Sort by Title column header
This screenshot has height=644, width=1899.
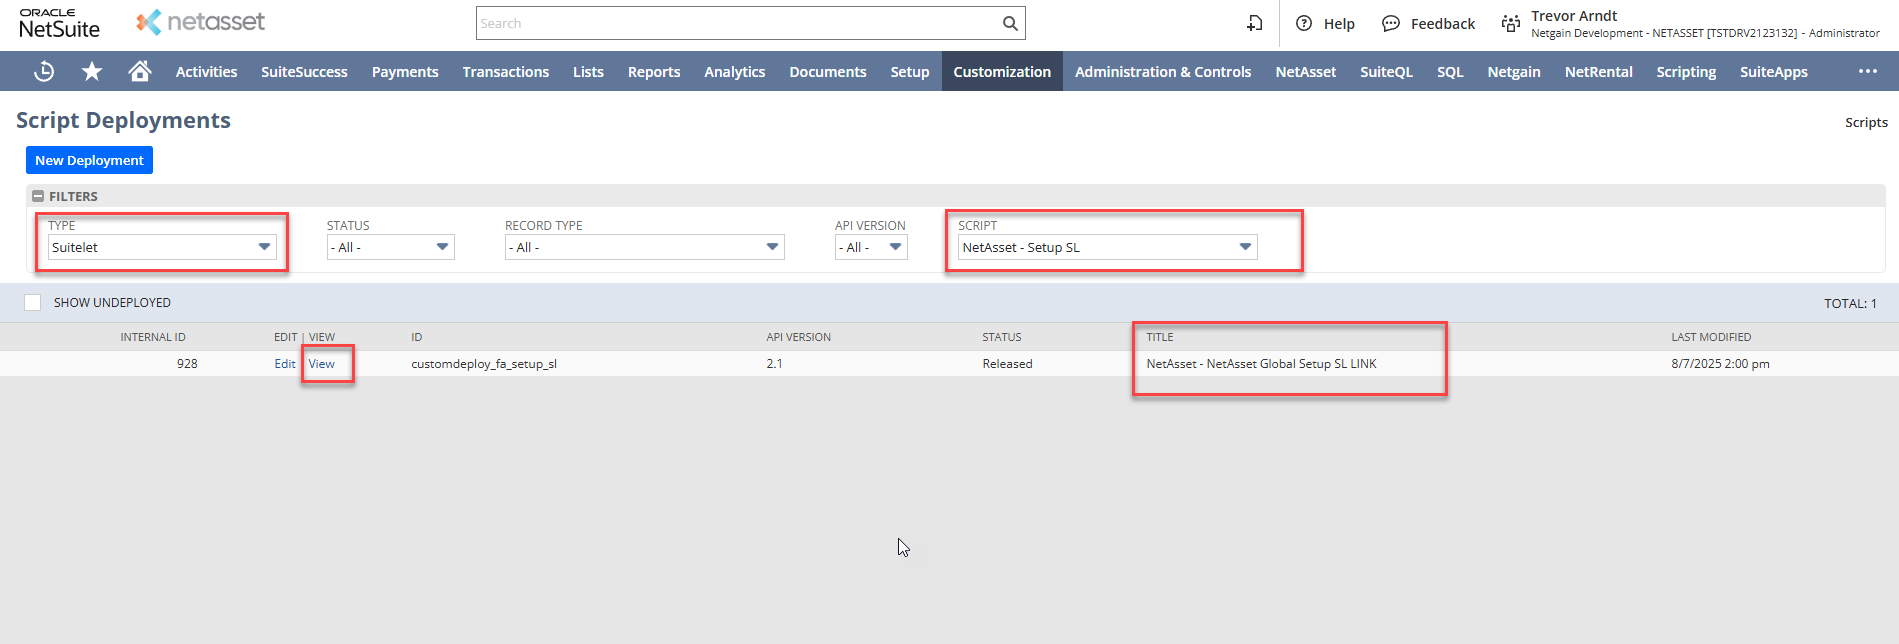[1160, 337]
